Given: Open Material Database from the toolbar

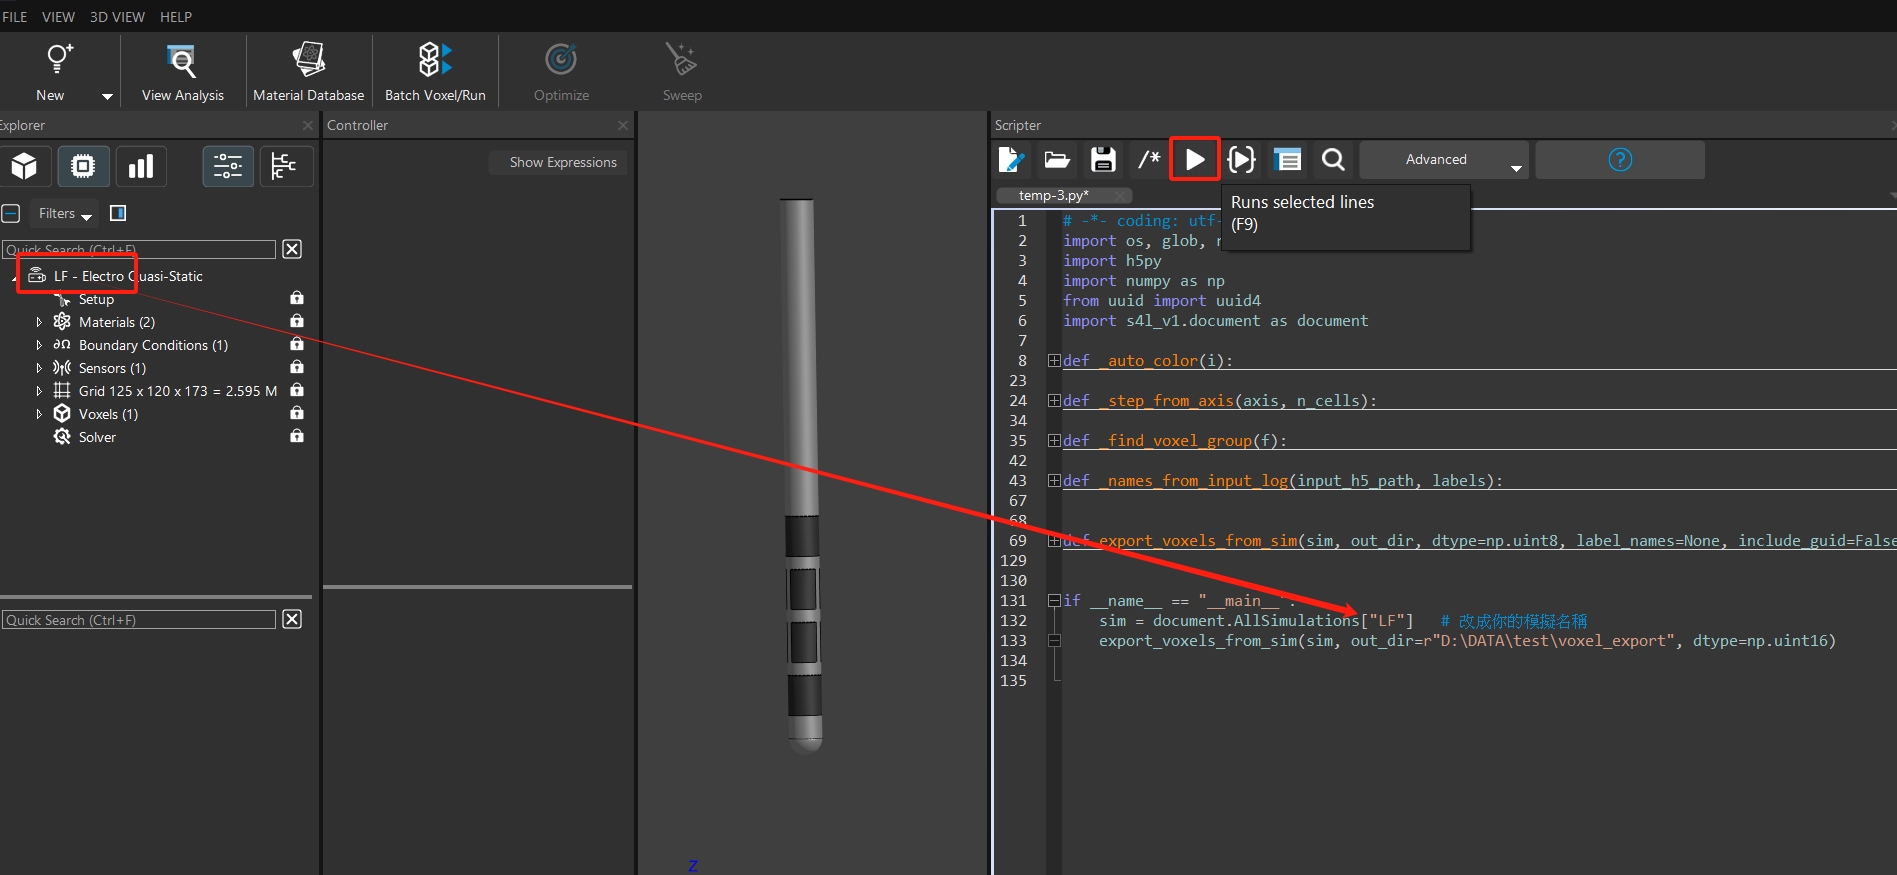Looking at the screenshot, I should (x=308, y=71).
